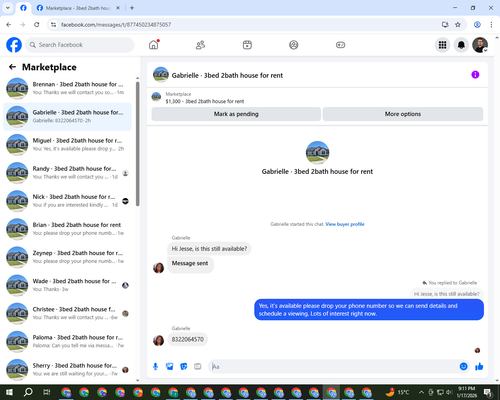Open the Gaming icon in top nav
Screen dimensions: 500x400
[340, 45]
